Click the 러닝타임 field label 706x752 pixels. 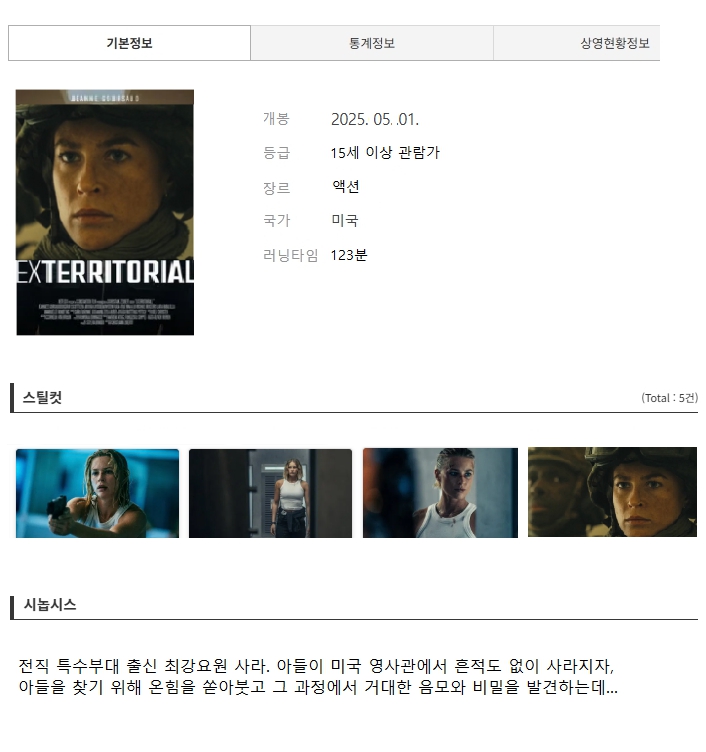click(291, 255)
